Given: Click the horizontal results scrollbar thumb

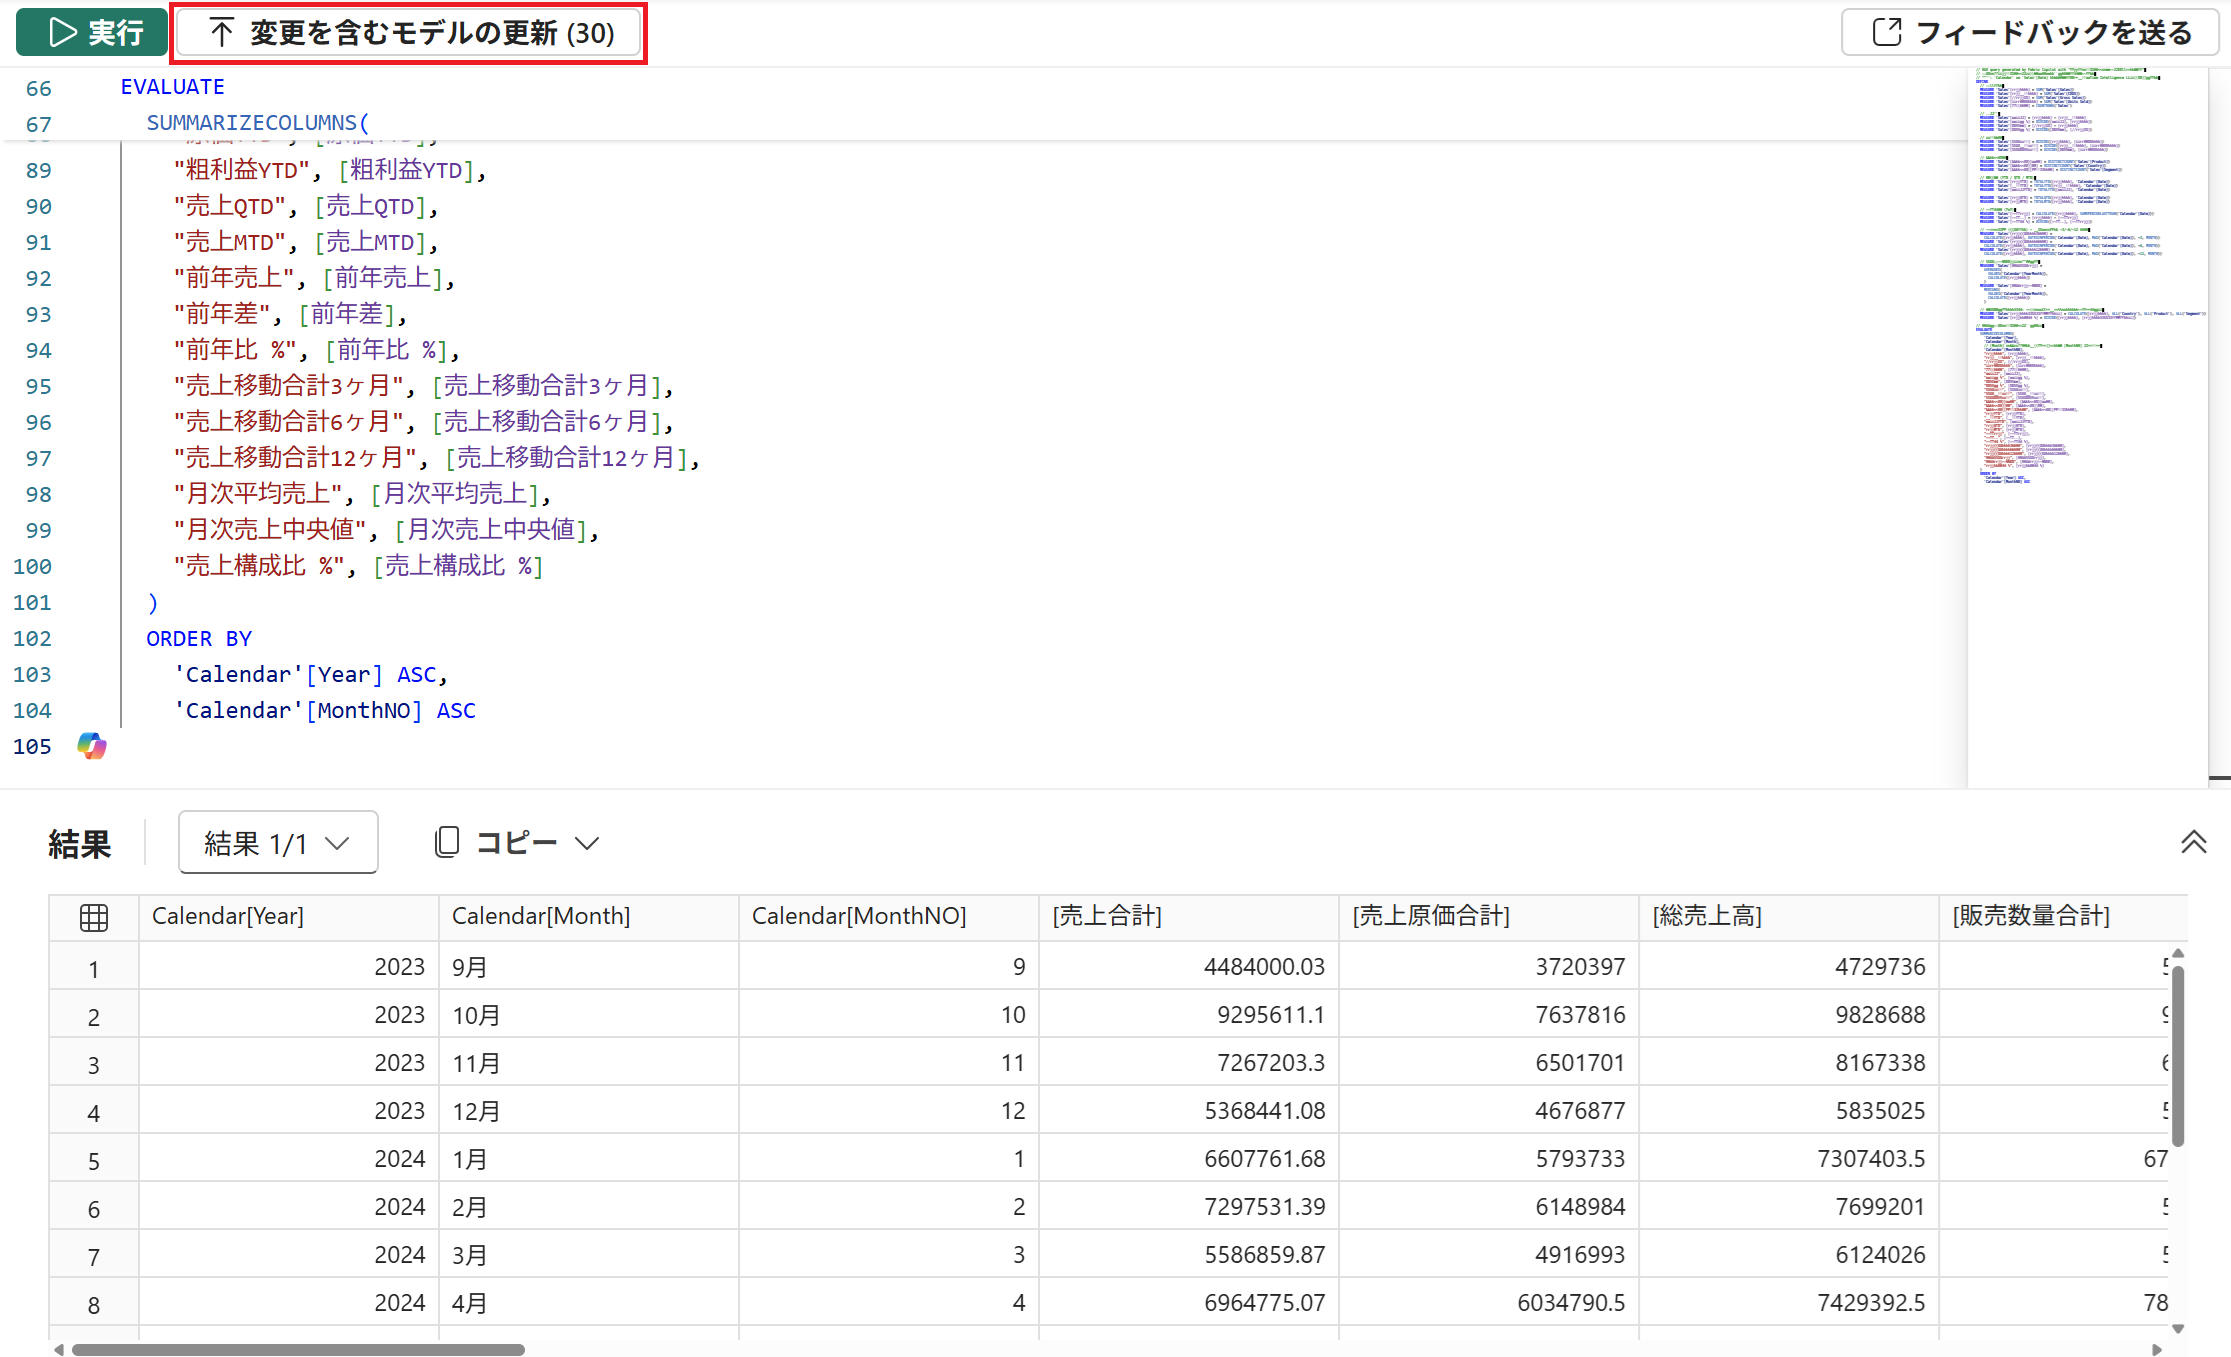Looking at the screenshot, I should (298, 1349).
